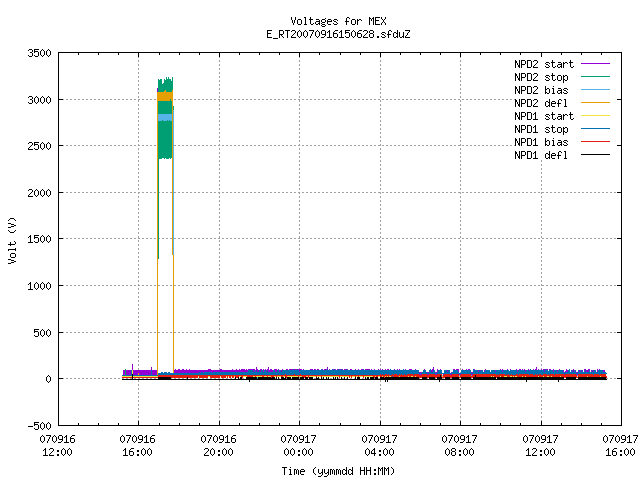Select the 'NPD2 start' legend label
Viewport: 640px width, 480px height.
pyautogui.click(x=544, y=64)
